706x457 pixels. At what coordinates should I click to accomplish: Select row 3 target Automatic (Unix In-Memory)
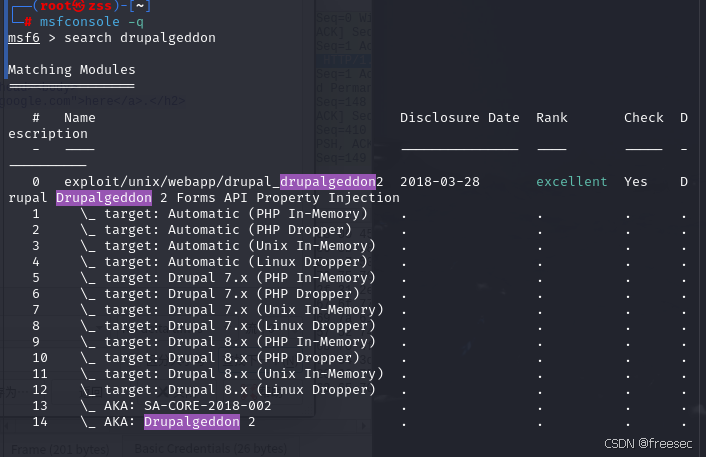pyautogui.click(x=240, y=246)
